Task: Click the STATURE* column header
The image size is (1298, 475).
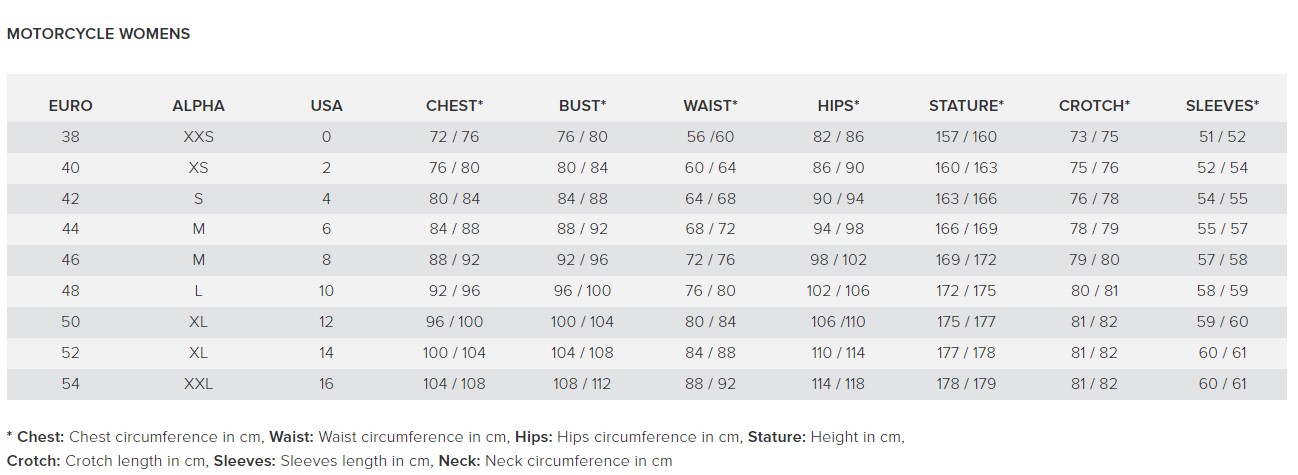Action: pos(966,106)
